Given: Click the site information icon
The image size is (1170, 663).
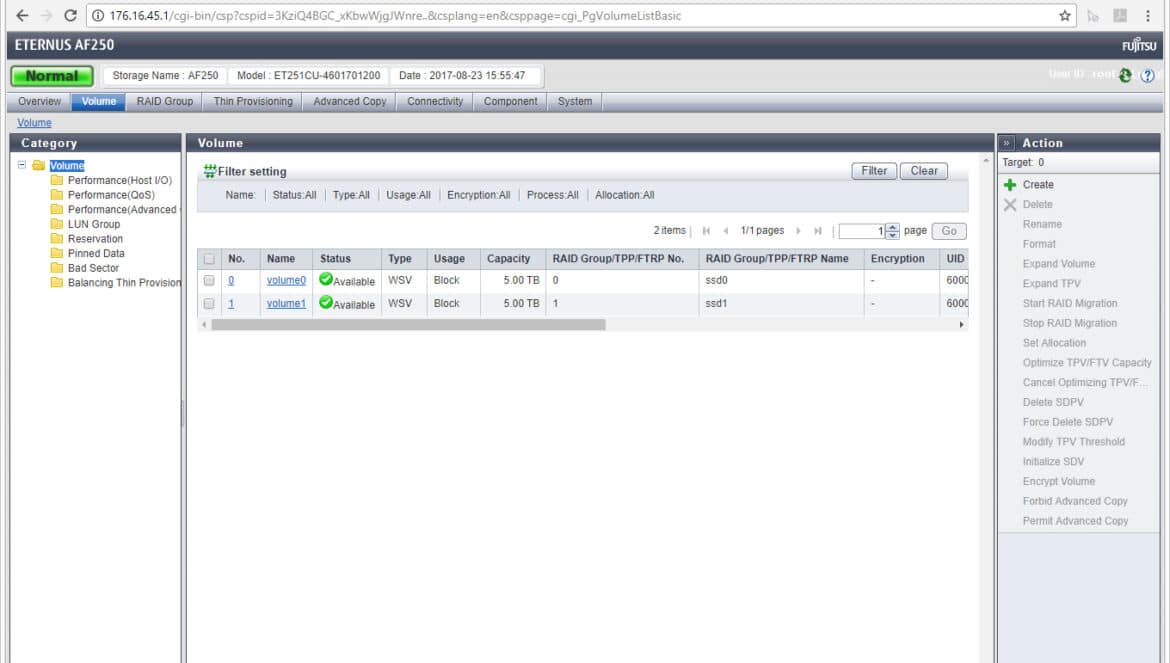Looking at the screenshot, I should (98, 16).
